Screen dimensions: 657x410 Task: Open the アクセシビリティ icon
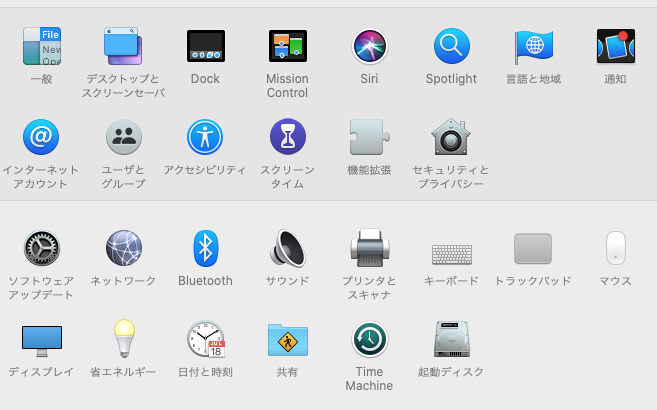tap(205, 137)
